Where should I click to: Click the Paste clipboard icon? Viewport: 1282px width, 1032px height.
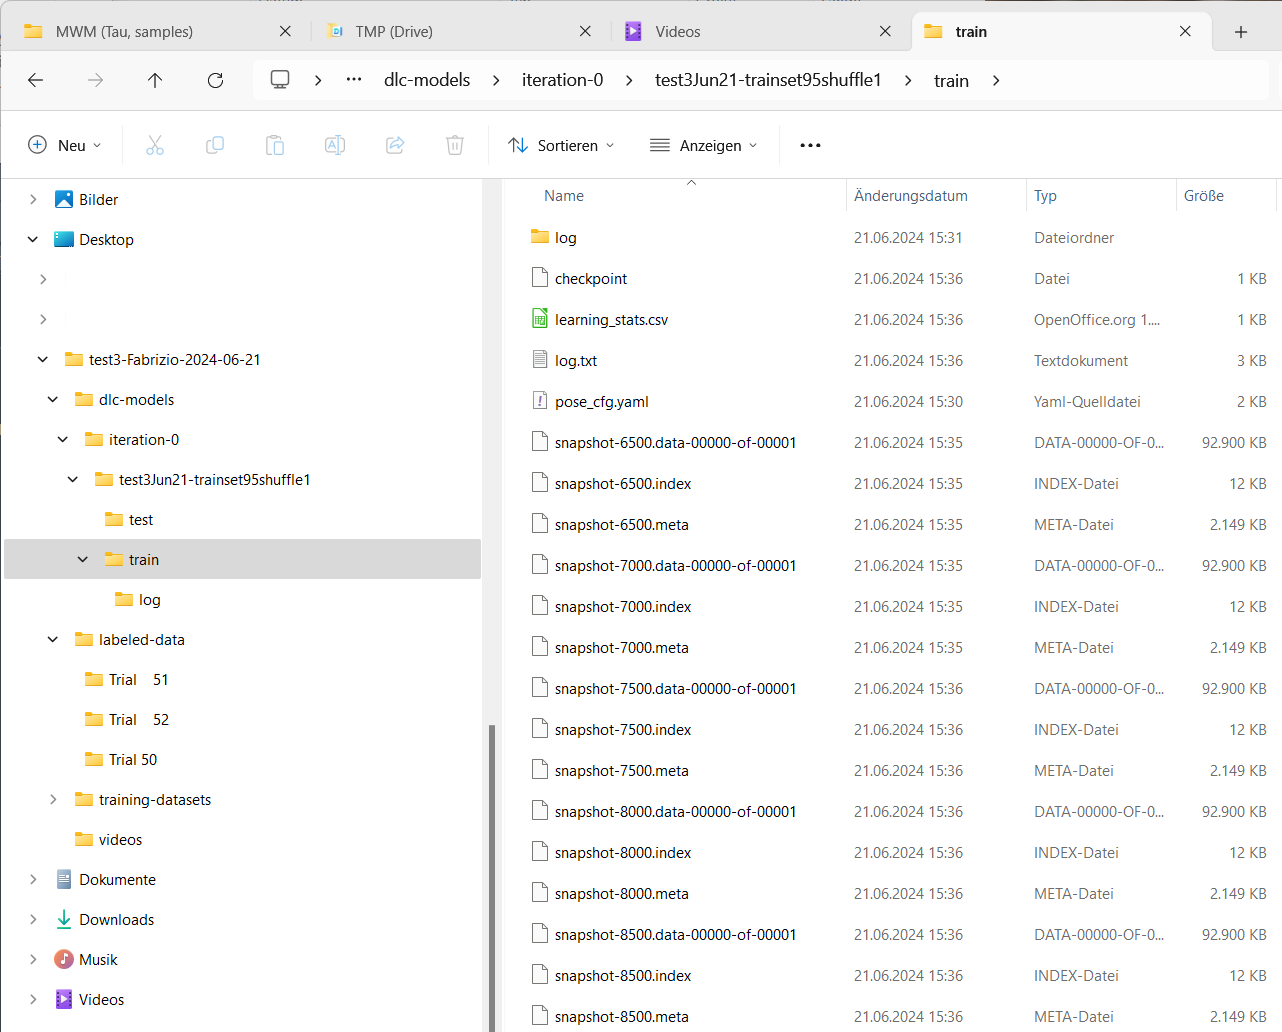click(275, 145)
